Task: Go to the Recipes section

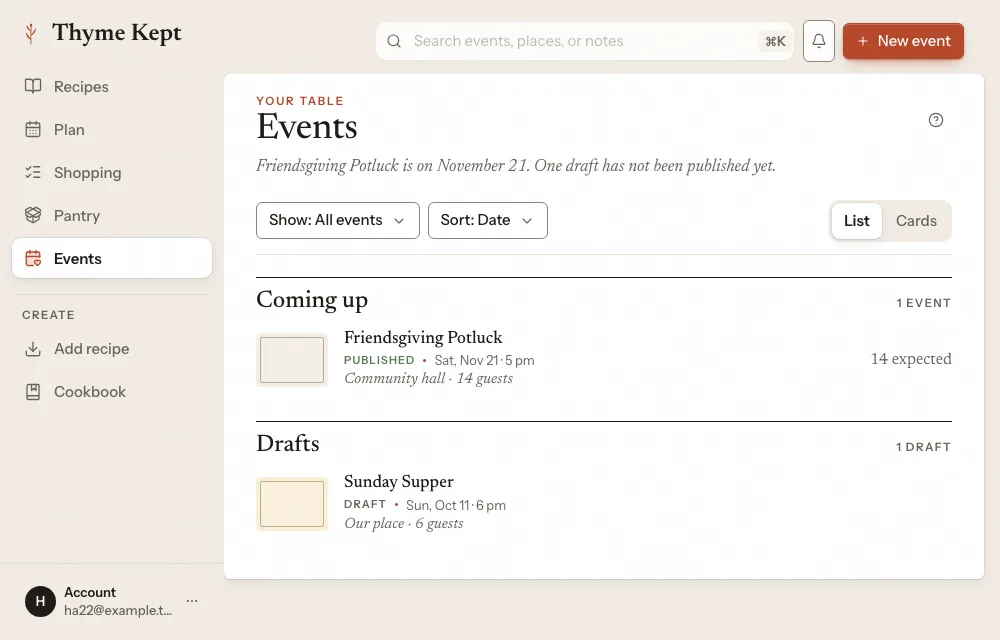Action: tap(112, 86)
